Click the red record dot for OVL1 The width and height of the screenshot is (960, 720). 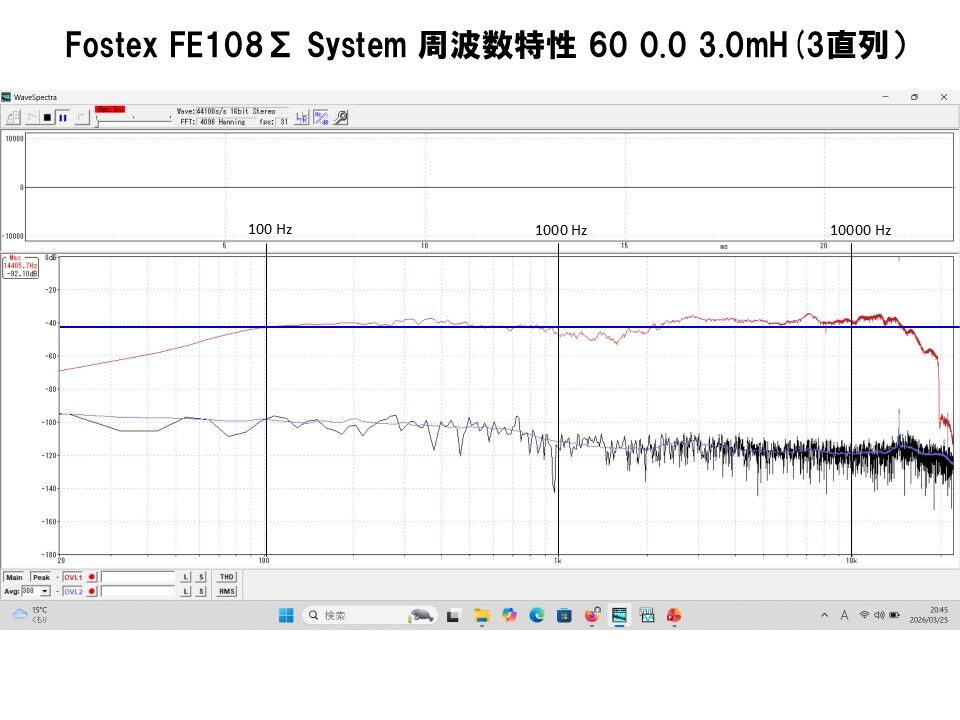point(92,577)
